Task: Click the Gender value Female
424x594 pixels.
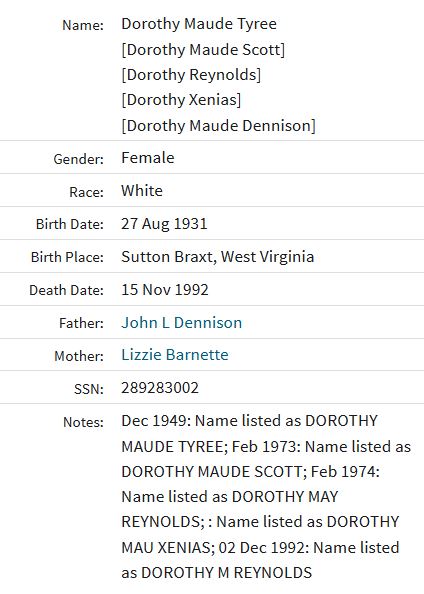Action: [148, 158]
